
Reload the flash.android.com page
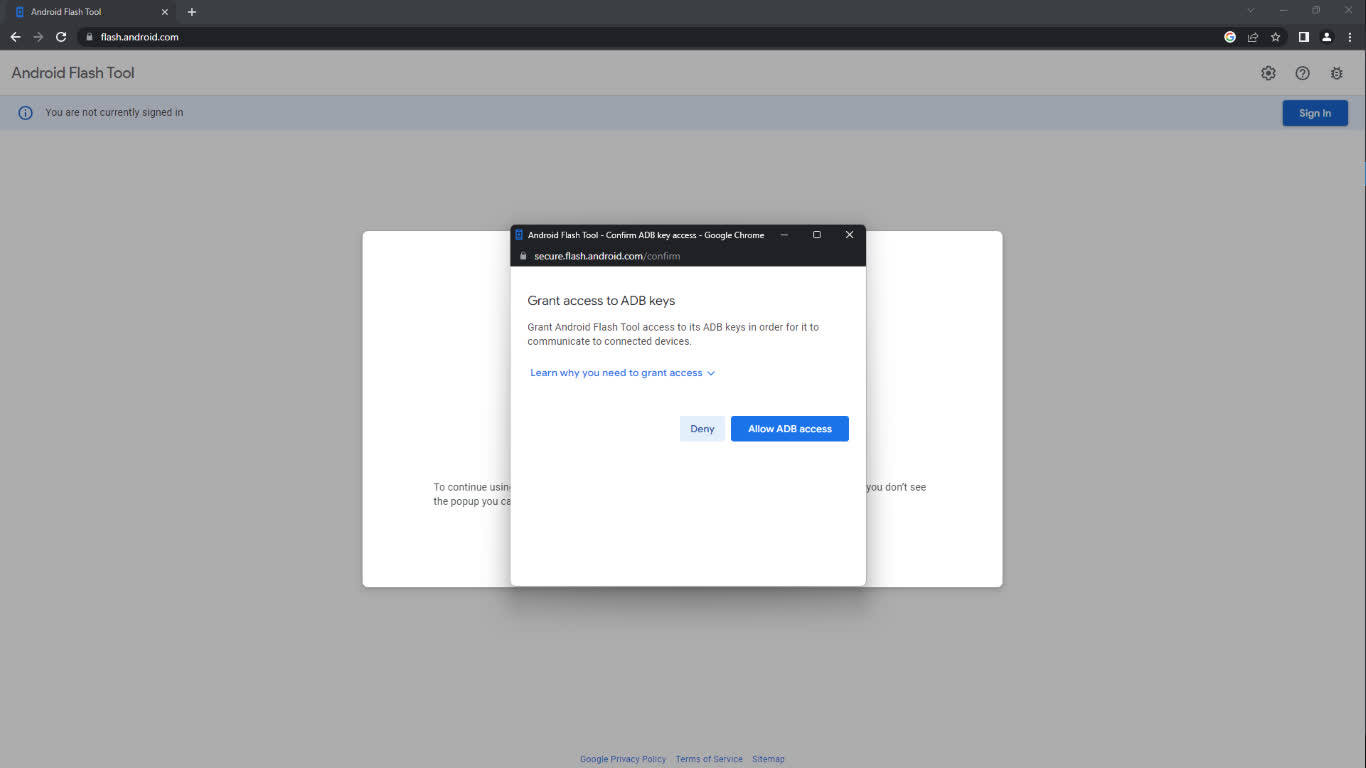coord(61,37)
